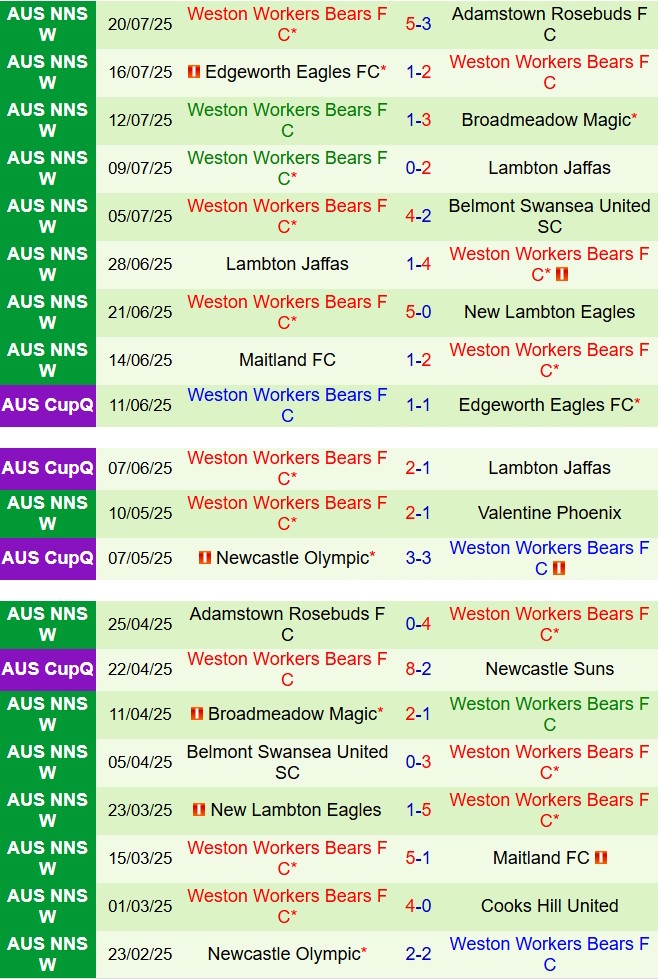Open Lambton Jaffas from the 09/07/25 match
This screenshot has width=658, height=979.
click(549, 168)
